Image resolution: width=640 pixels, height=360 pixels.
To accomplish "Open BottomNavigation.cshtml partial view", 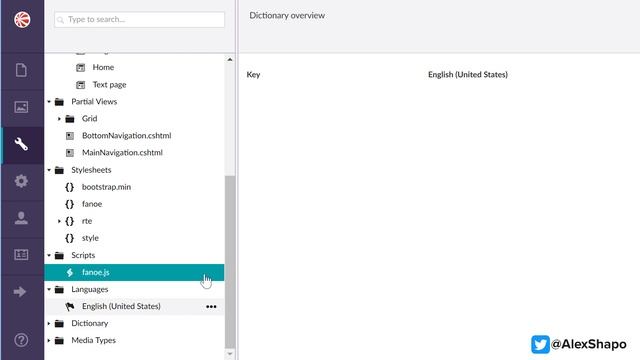I will point(127,136).
